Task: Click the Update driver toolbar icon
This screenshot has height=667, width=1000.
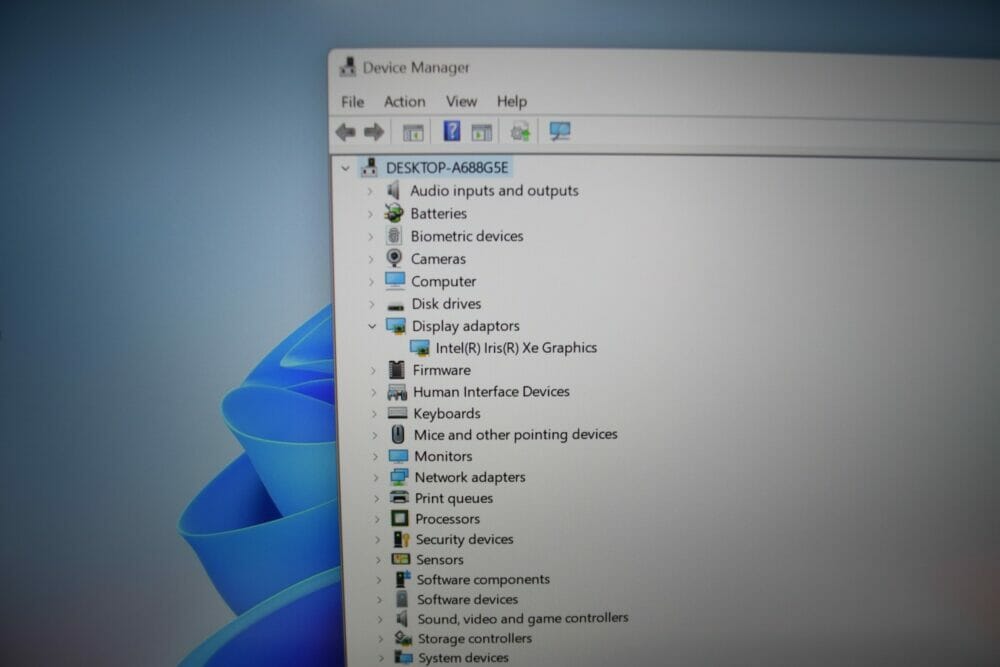Action: 520,131
